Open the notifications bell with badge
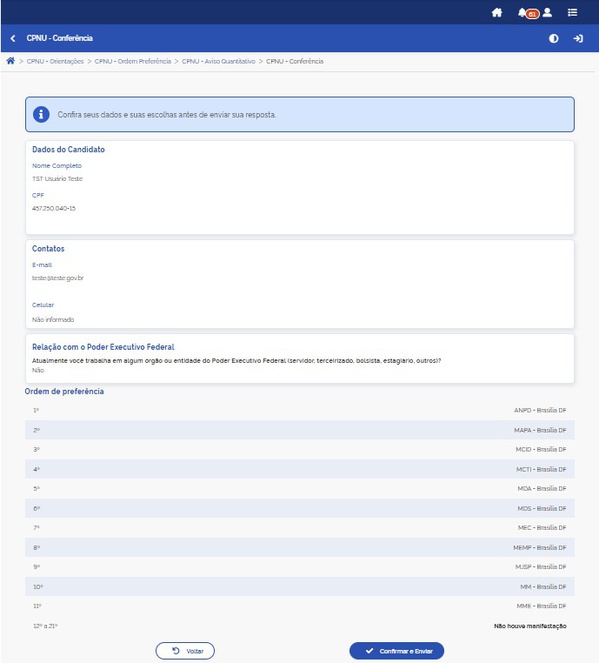Viewport: 599px width, 663px height. tap(528, 13)
